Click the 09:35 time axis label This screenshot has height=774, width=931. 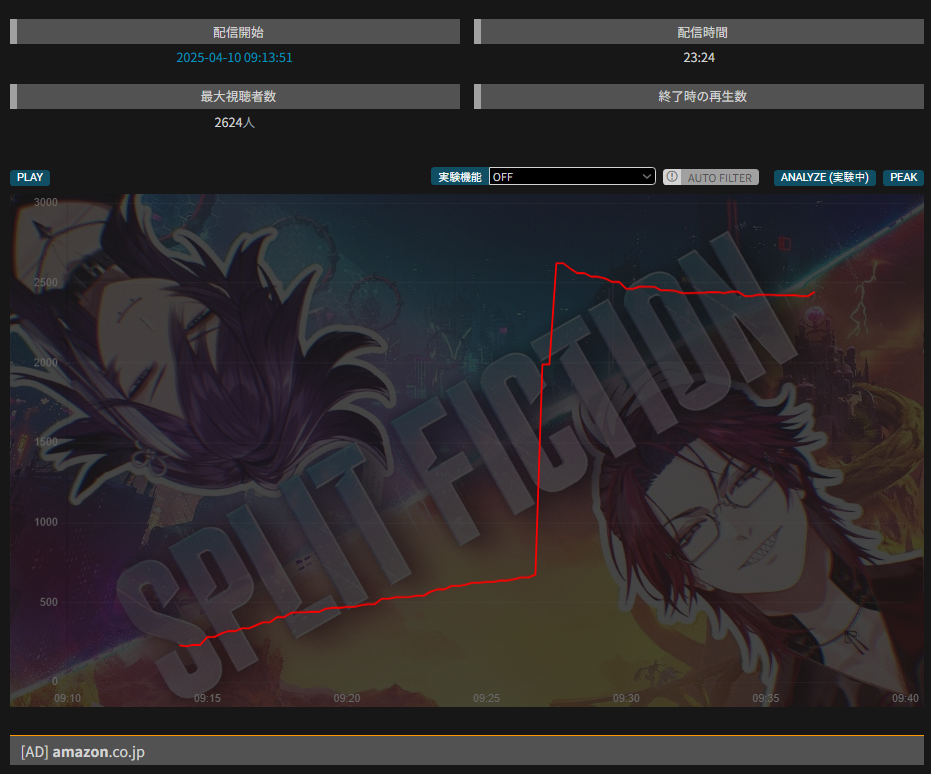pos(766,698)
